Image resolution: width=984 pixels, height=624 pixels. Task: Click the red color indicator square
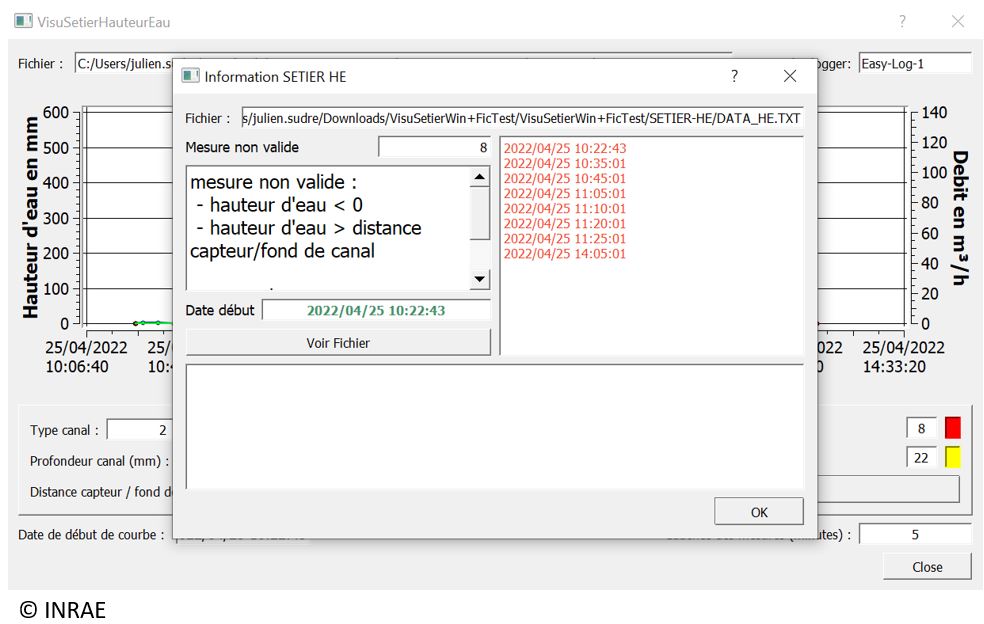[952, 428]
